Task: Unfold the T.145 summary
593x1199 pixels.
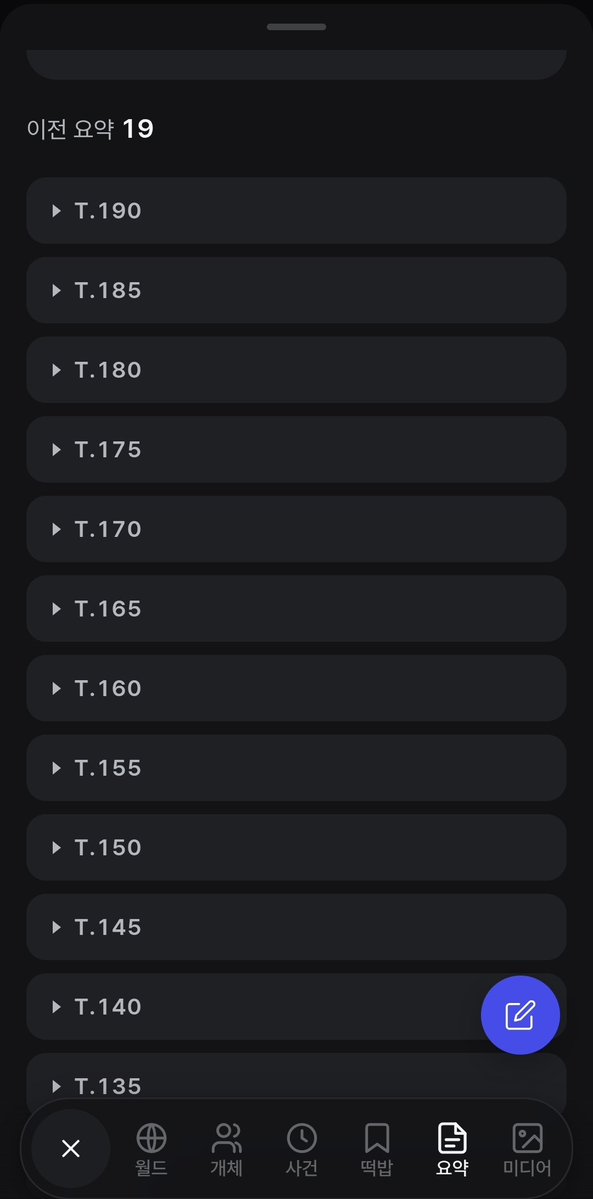Action: [x=296, y=926]
